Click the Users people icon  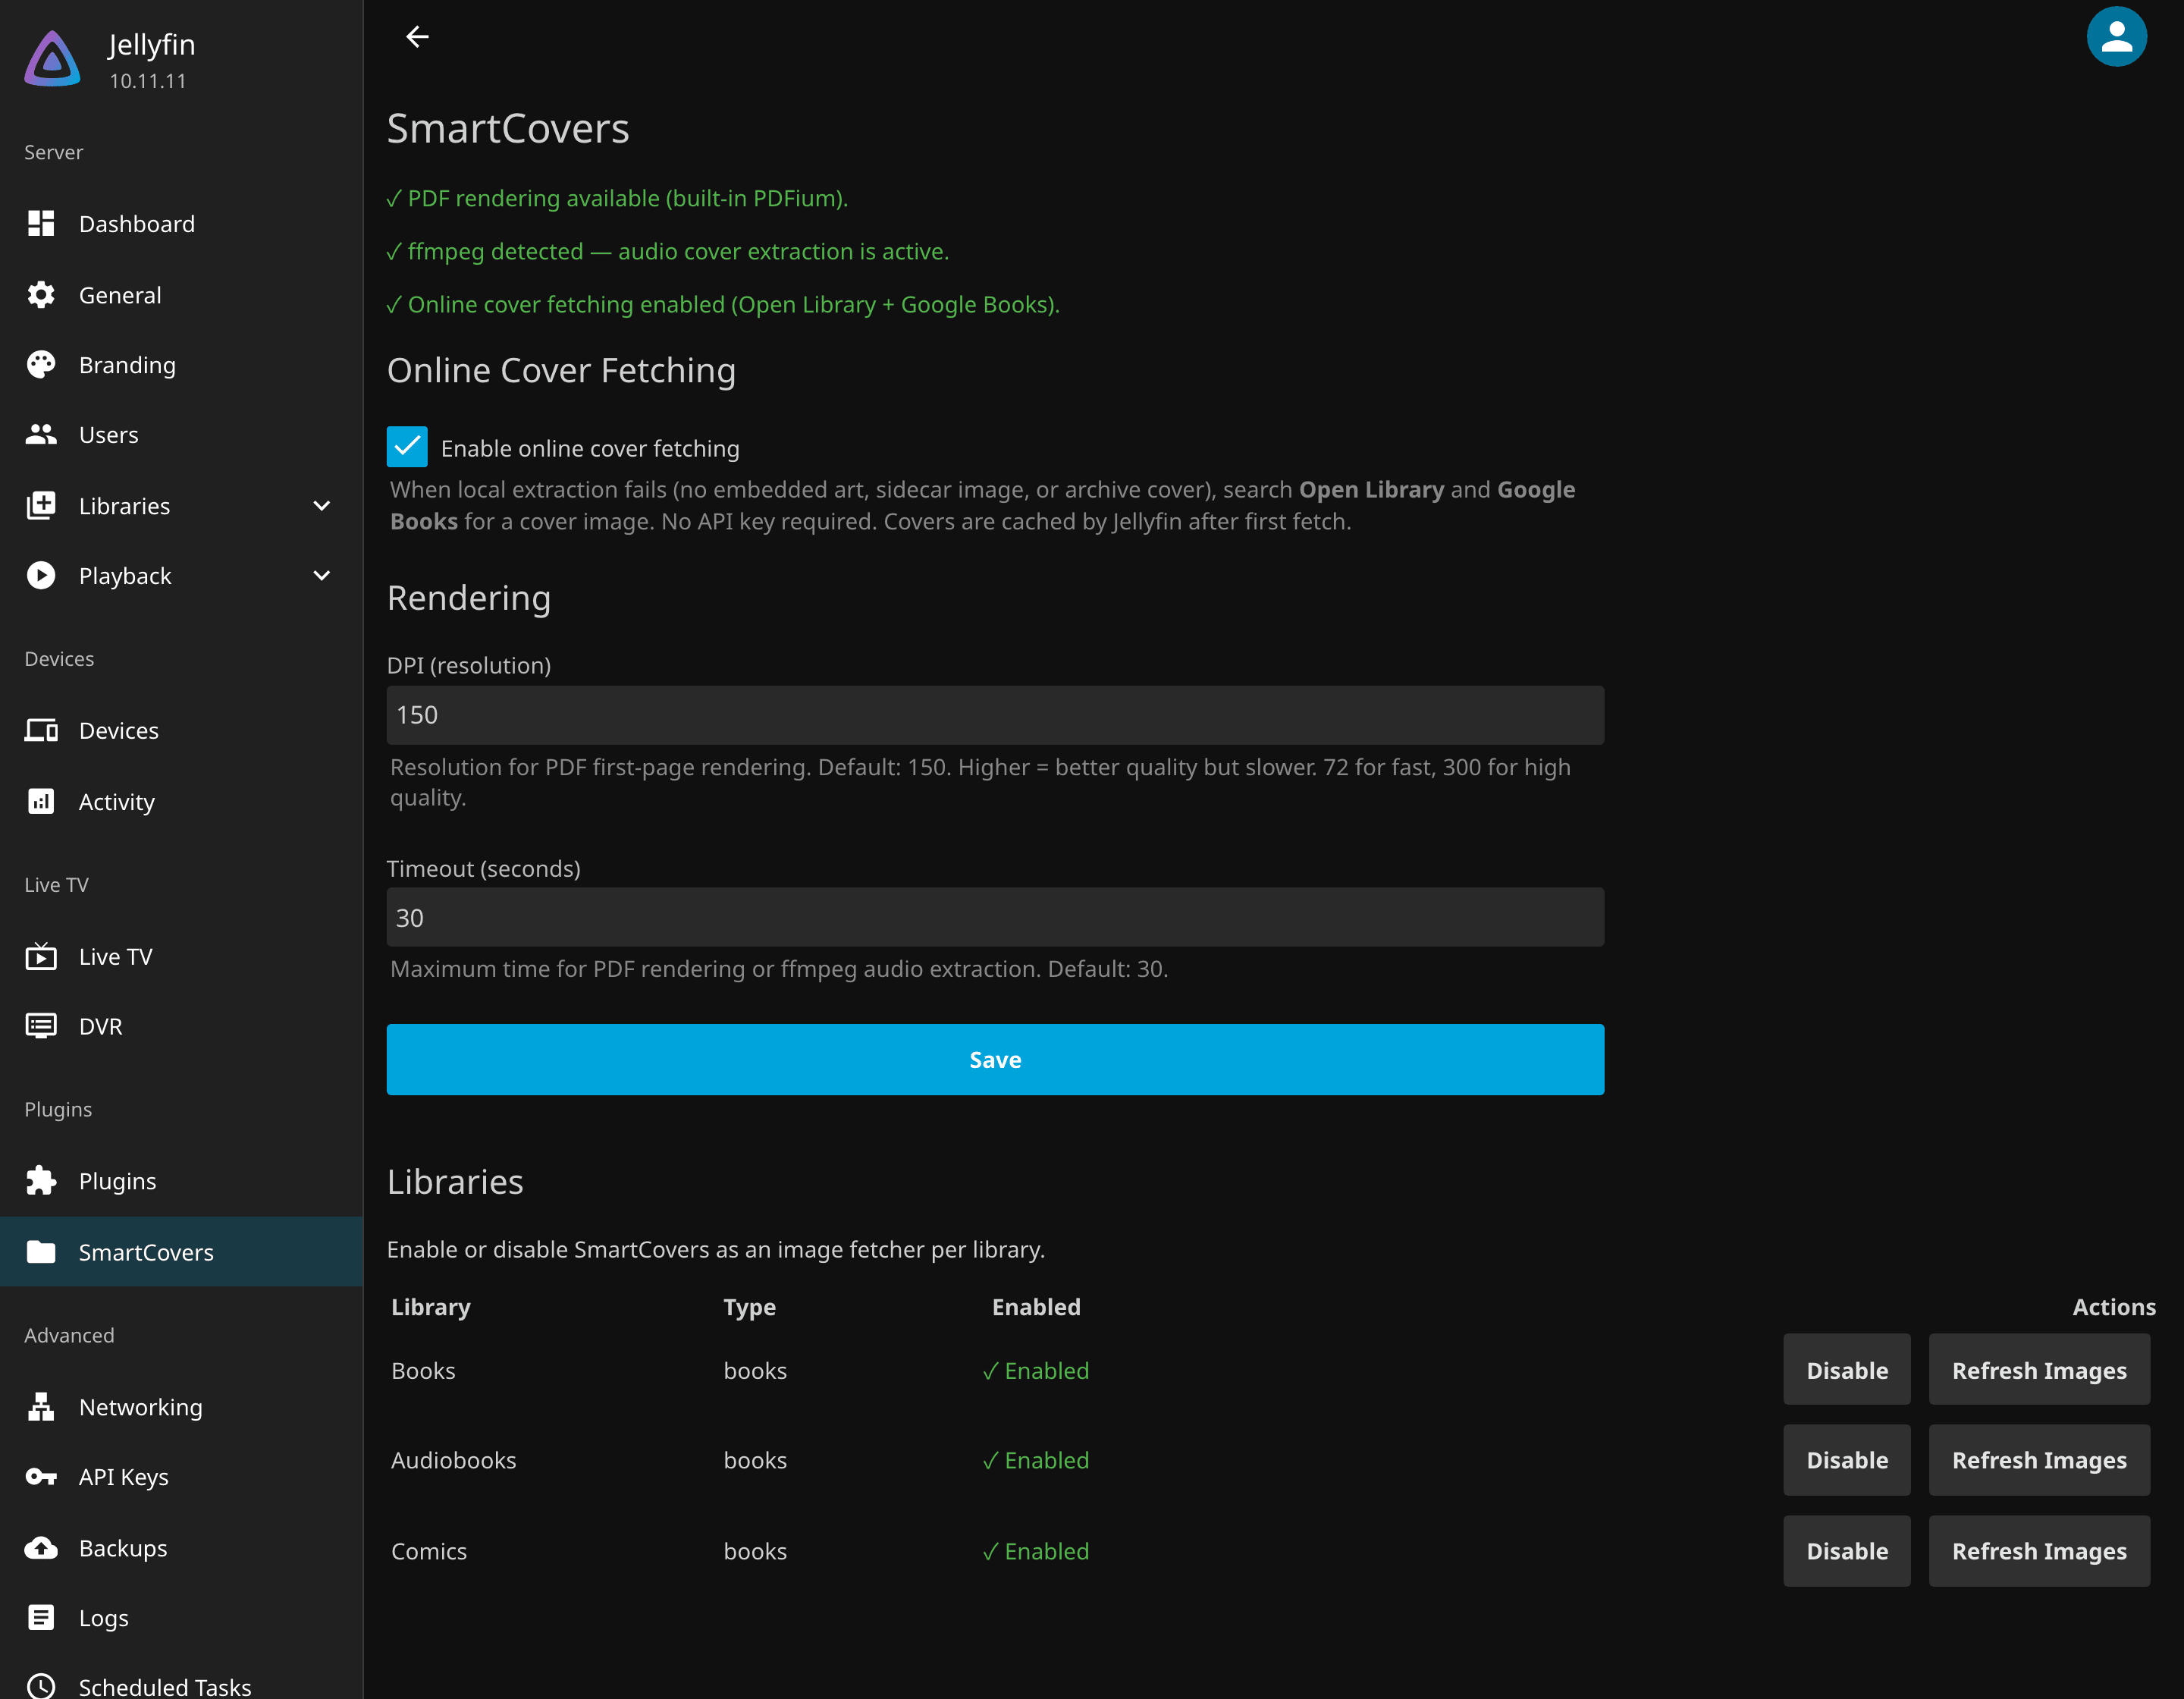tap(41, 434)
